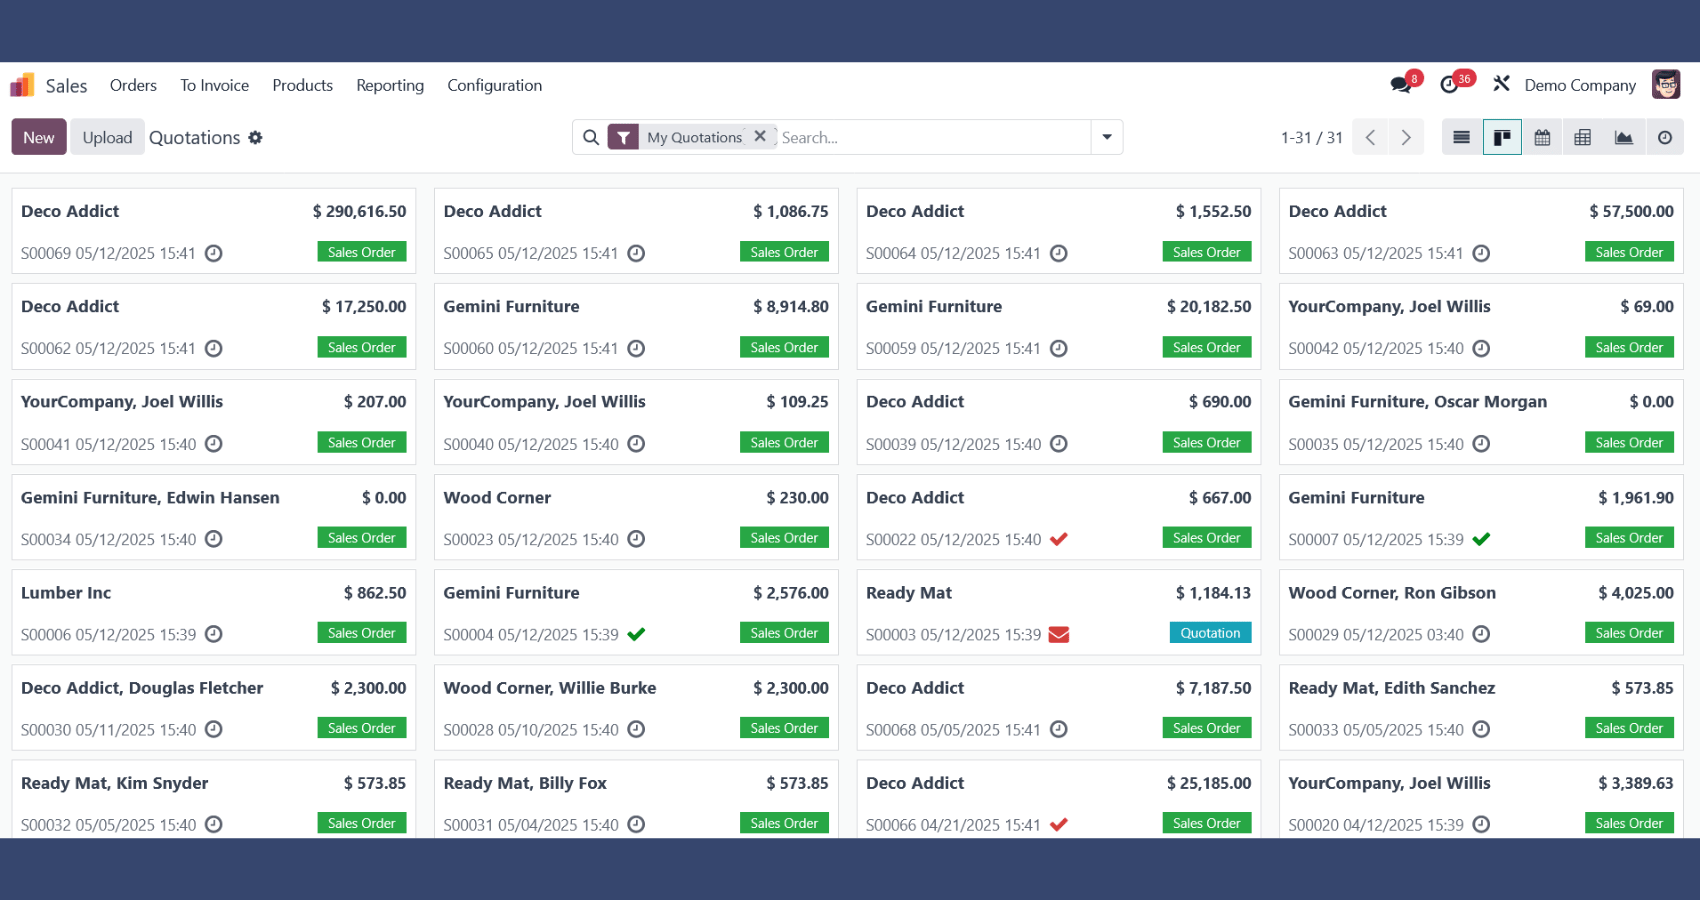Click the green check activity on S00004
Screen dimensions: 1700x900
click(x=636, y=634)
